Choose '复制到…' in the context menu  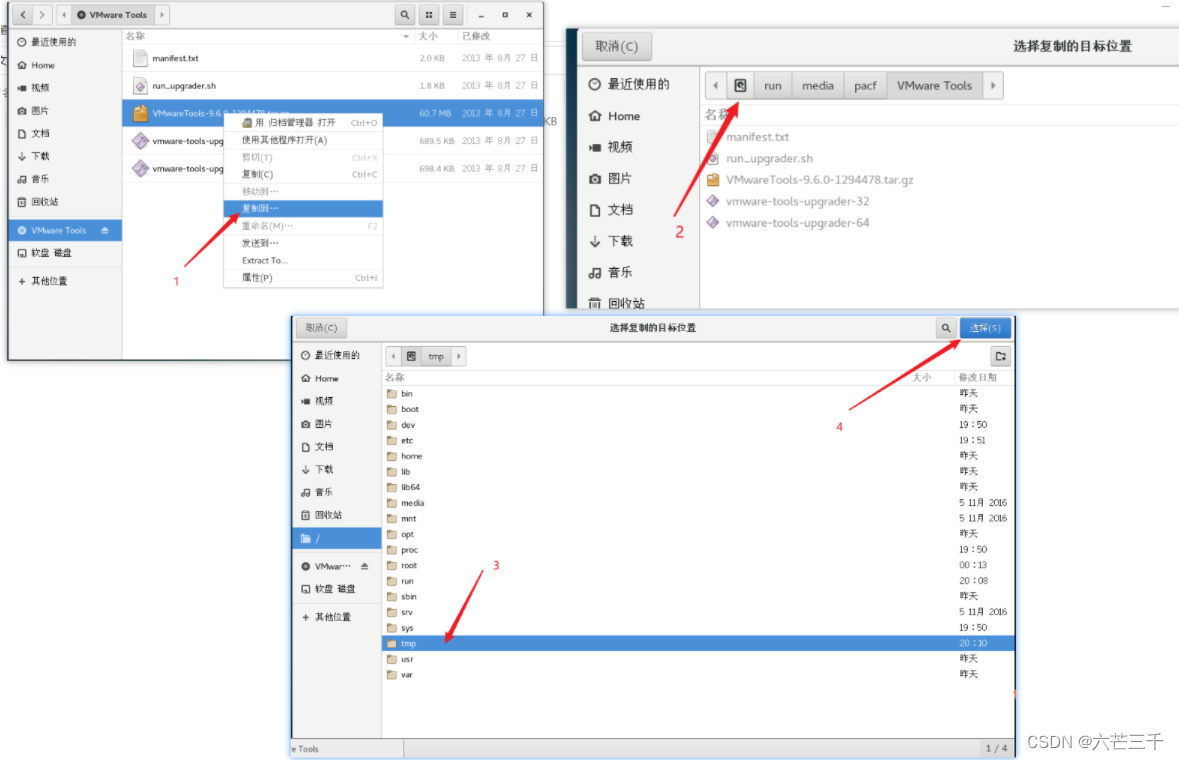point(303,208)
